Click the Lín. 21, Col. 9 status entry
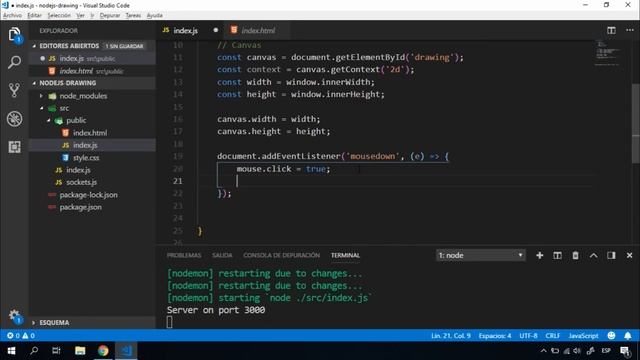The width and height of the screenshot is (640, 360). (x=451, y=336)
